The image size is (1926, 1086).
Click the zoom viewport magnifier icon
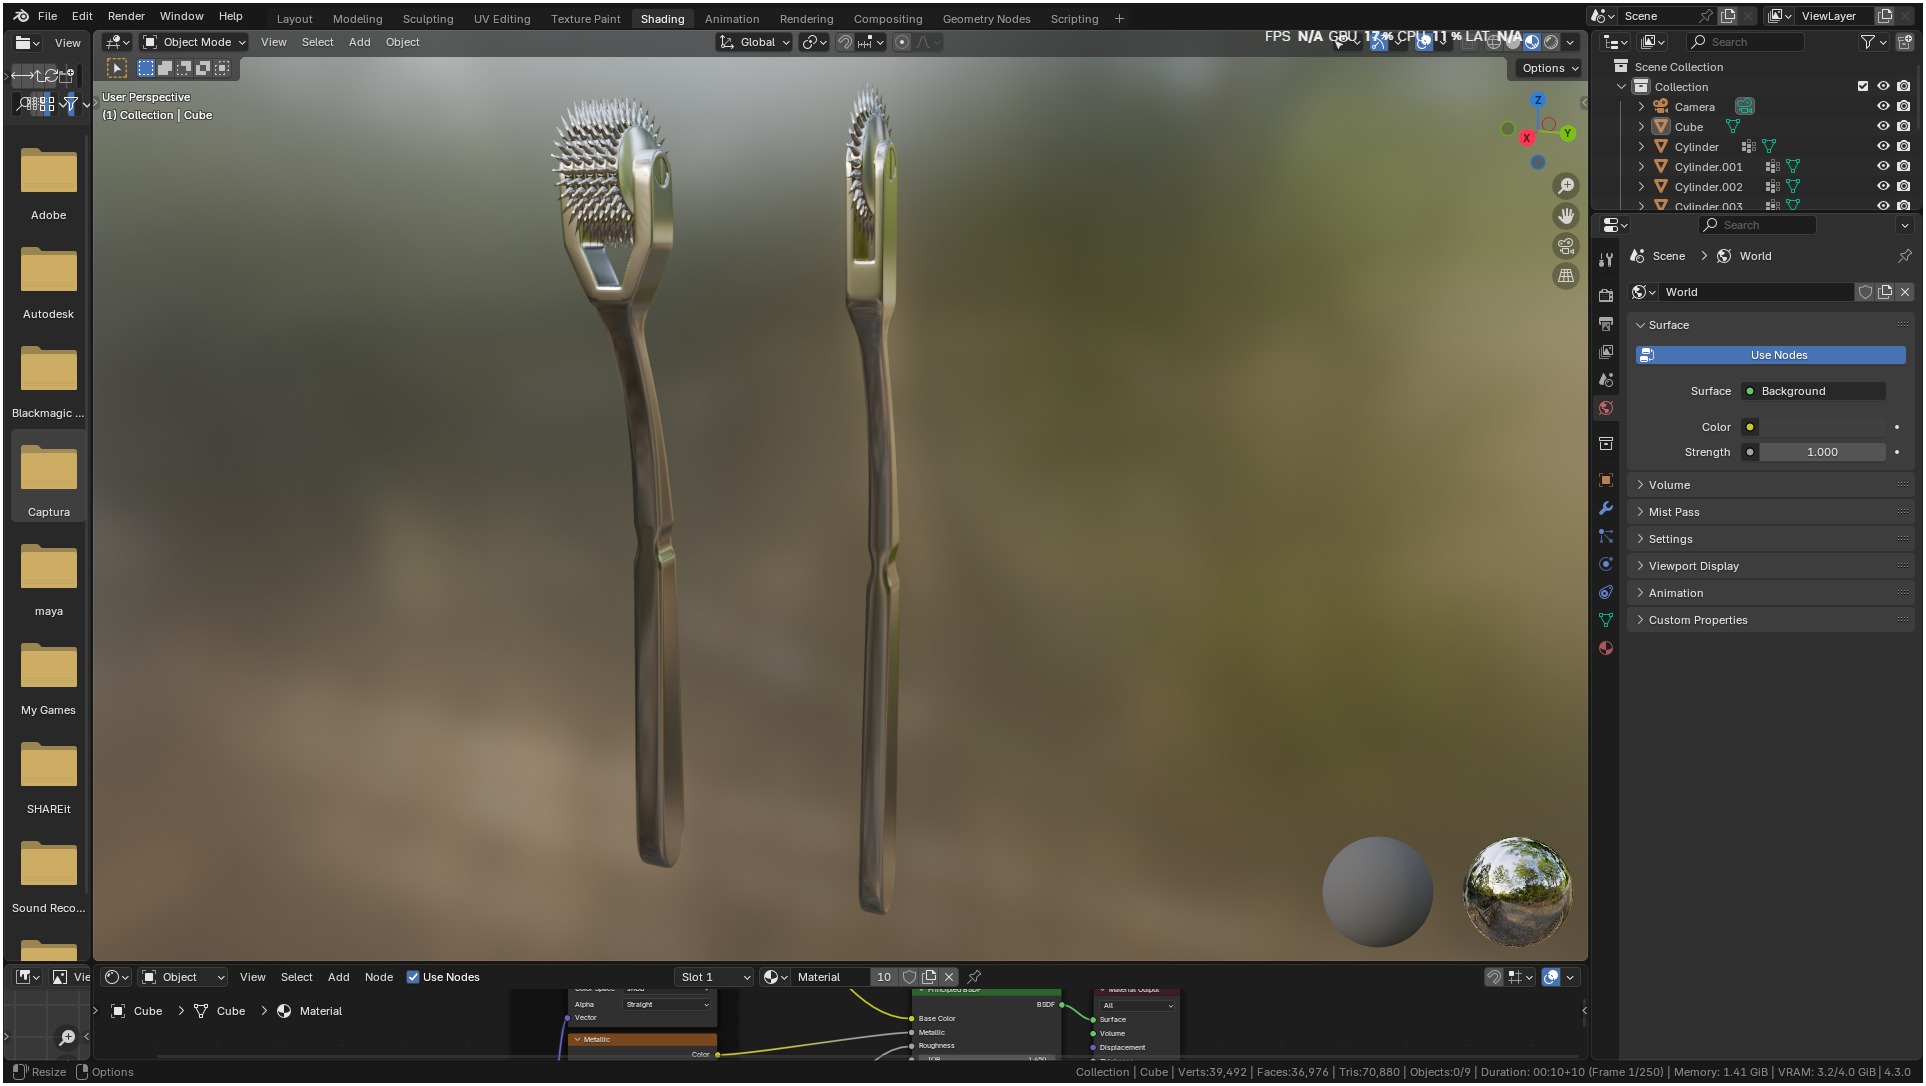1566,186
